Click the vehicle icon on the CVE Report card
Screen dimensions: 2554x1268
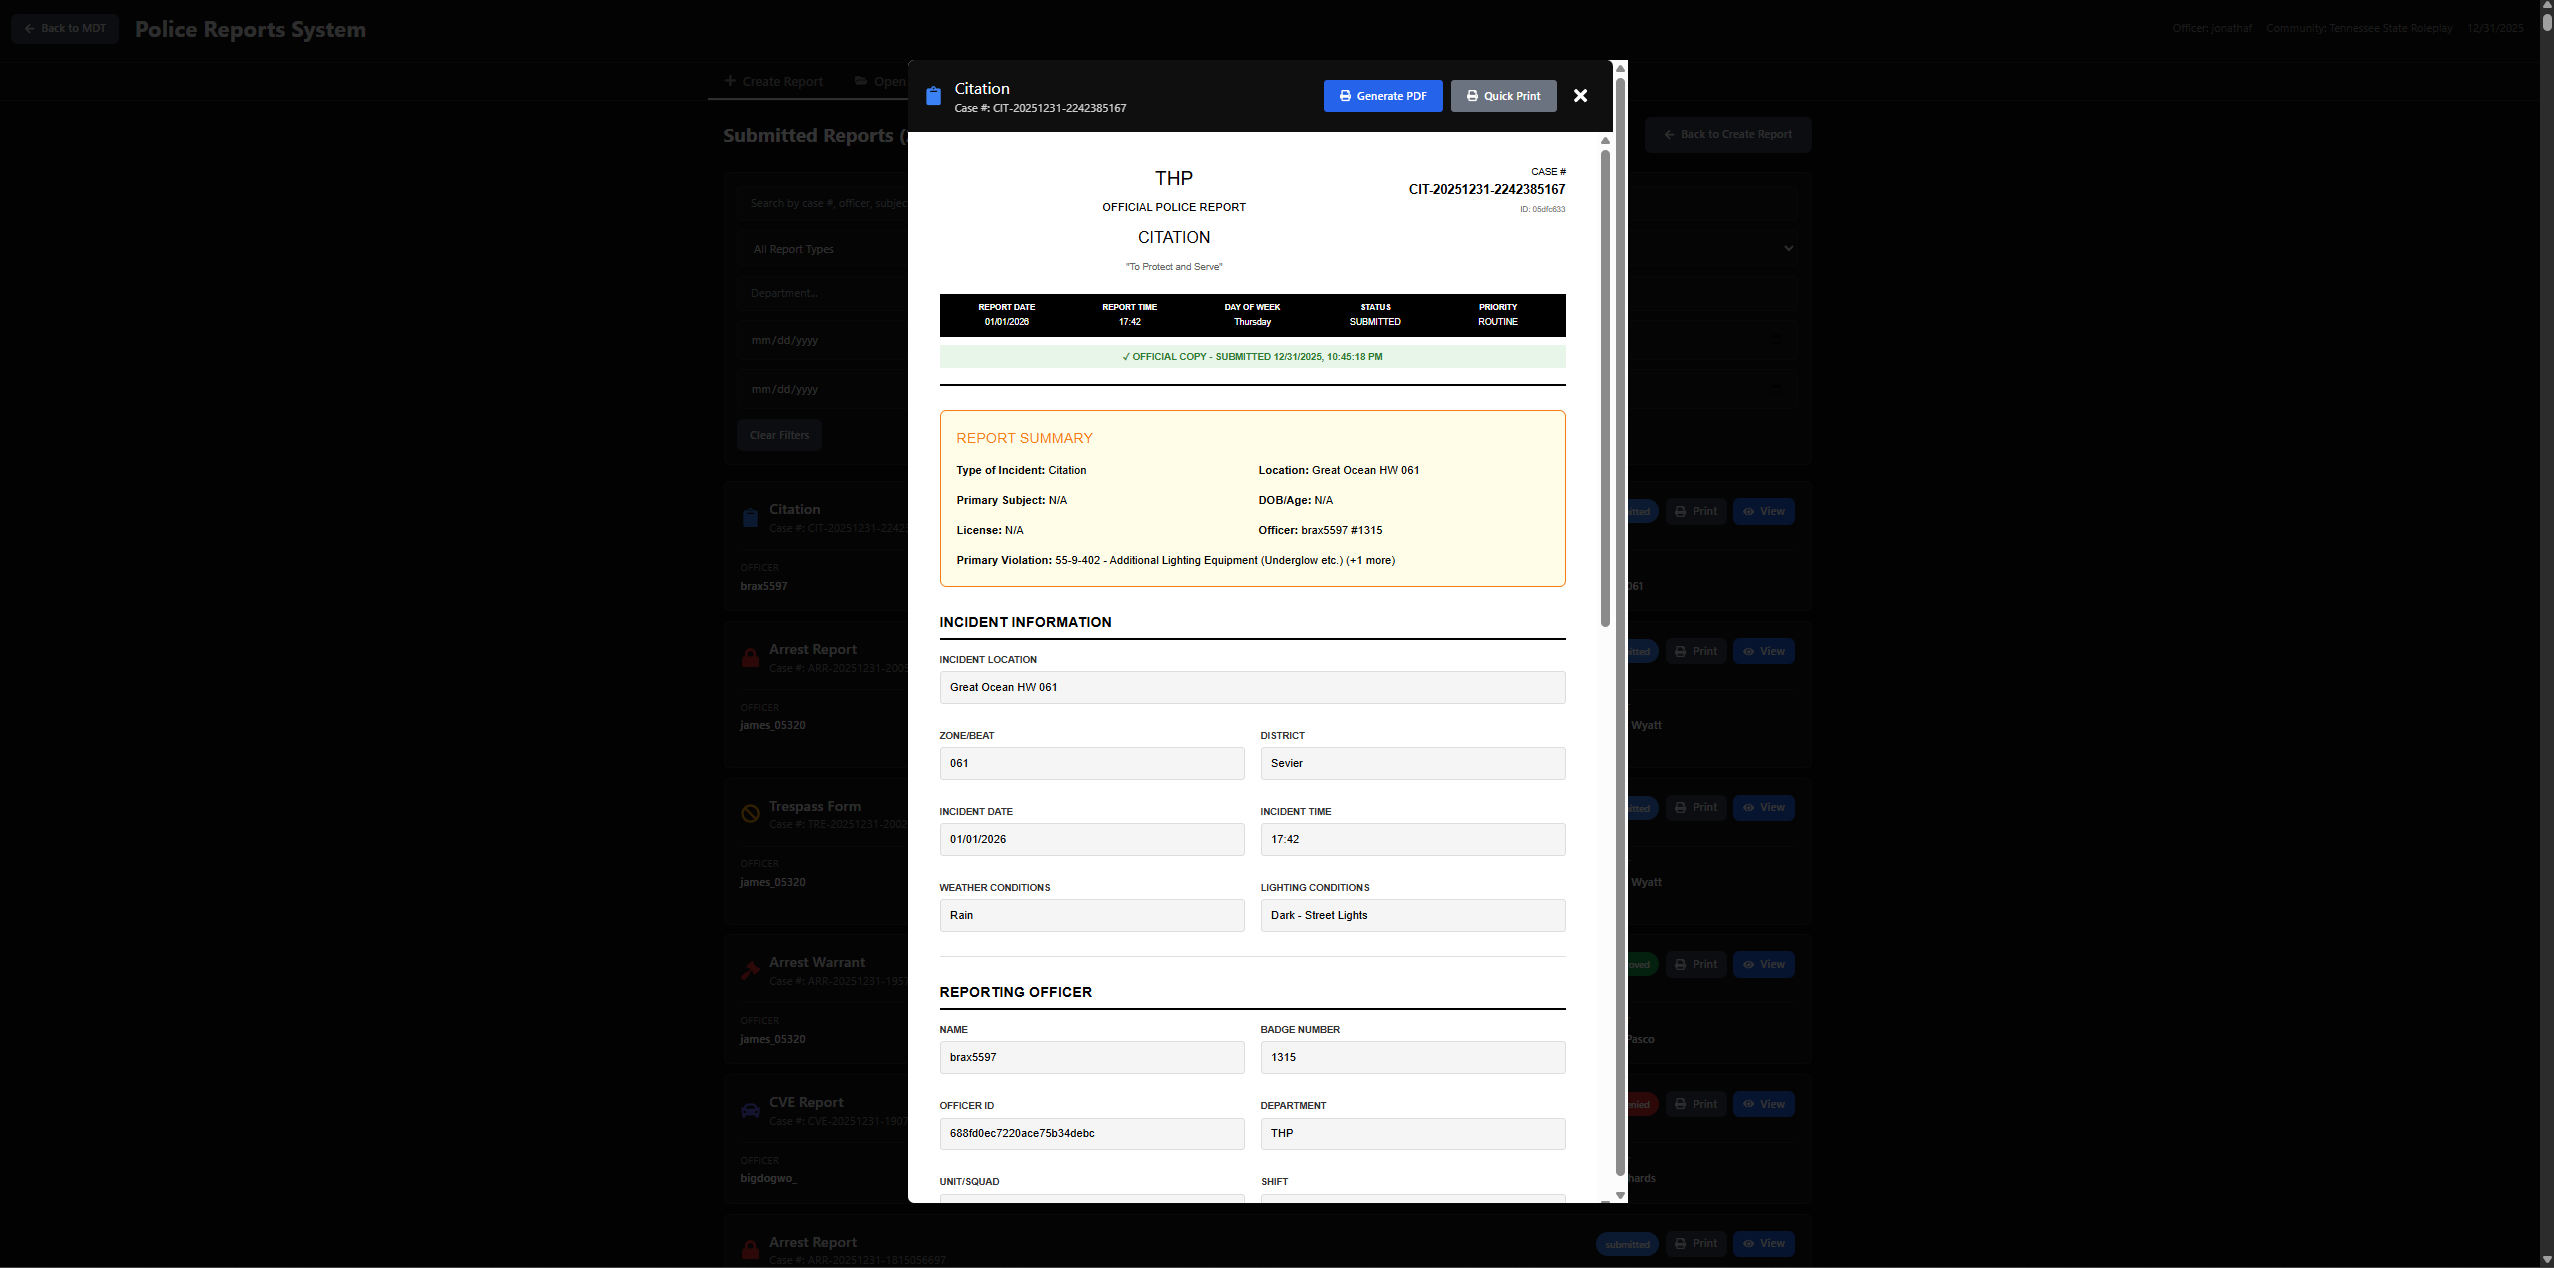pyautogui.click(x=751, y=1109)
